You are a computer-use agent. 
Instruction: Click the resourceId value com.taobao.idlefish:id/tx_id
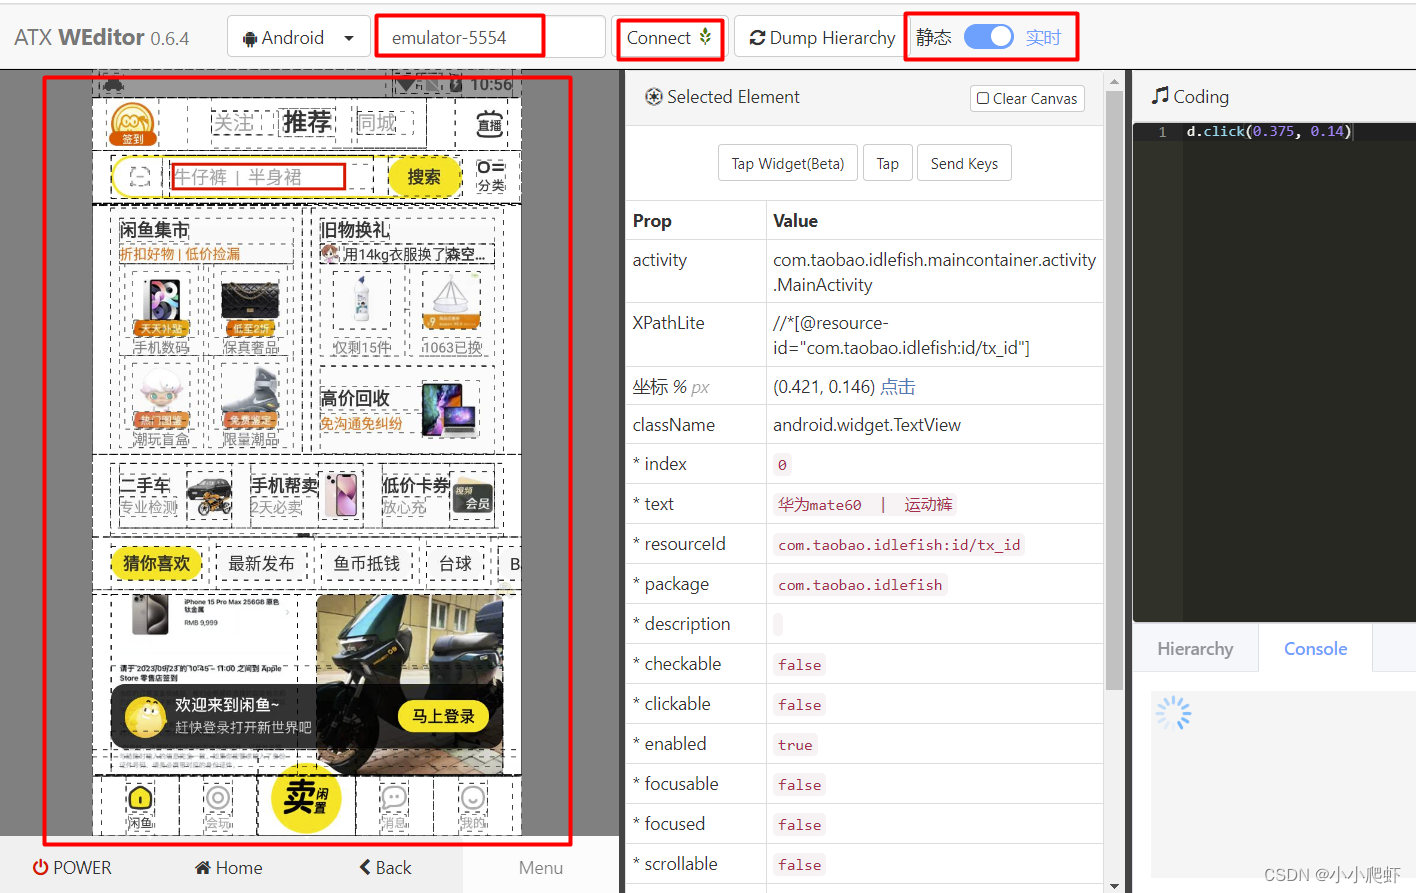(x=899, y=545)
